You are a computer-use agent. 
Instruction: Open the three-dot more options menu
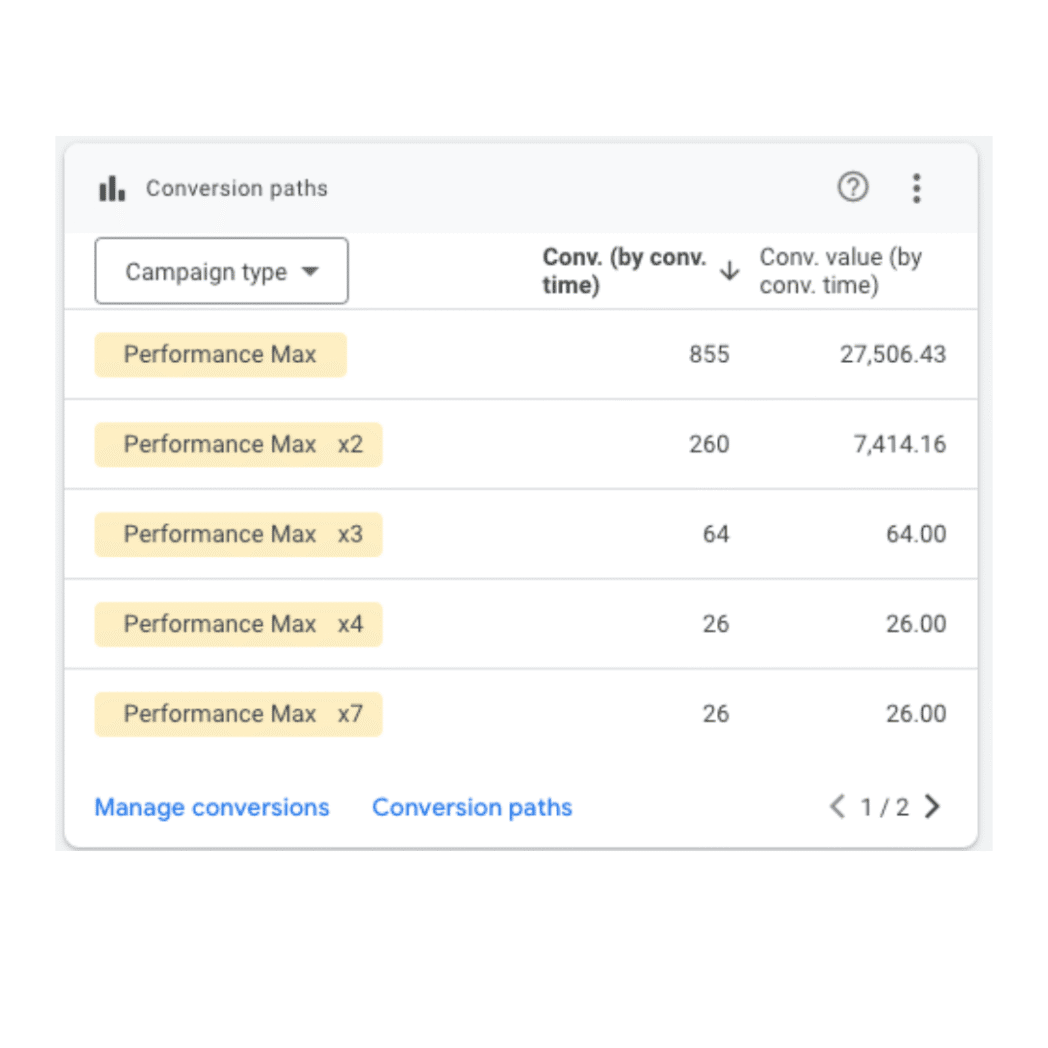point(916,188)
